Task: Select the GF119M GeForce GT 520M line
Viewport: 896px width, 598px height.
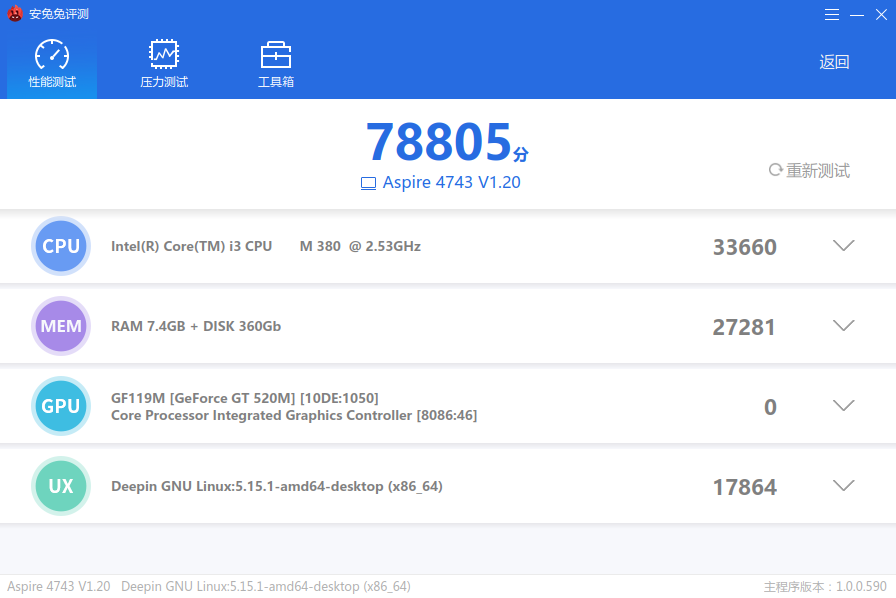Action: [245, 398]
